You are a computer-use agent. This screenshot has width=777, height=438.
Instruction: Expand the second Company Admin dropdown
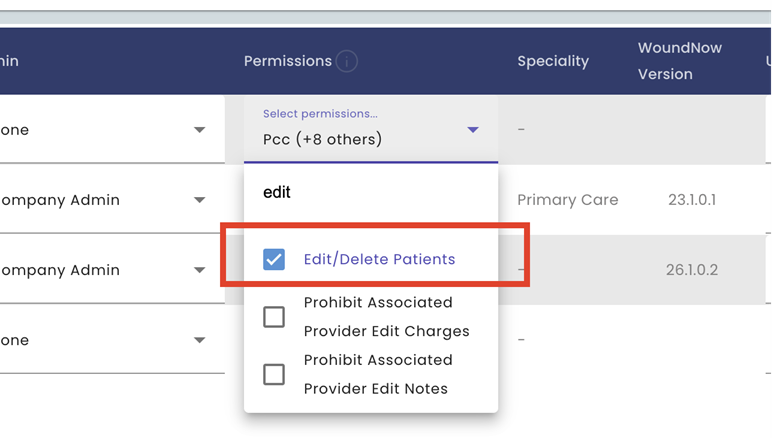pos(199,270)
